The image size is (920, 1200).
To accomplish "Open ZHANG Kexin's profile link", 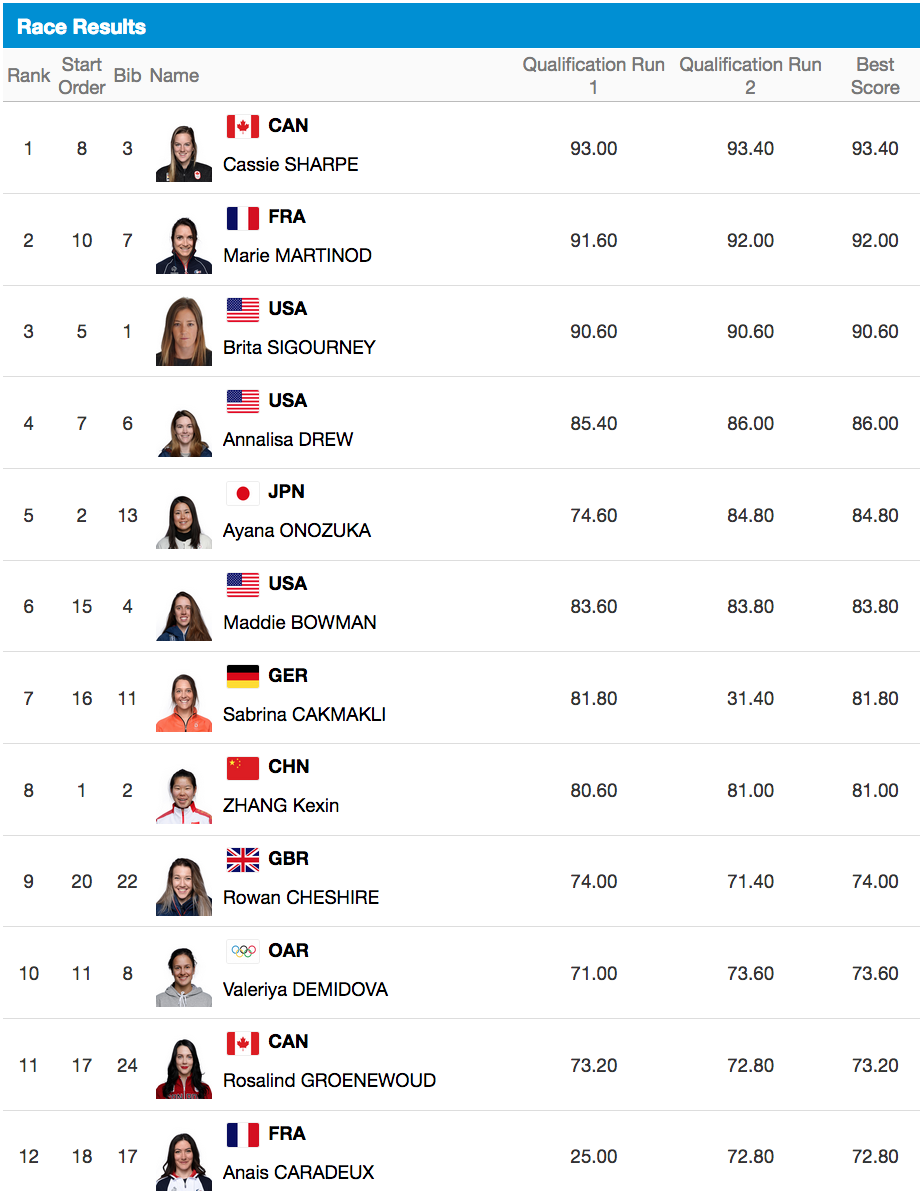I will coord(281,805).
